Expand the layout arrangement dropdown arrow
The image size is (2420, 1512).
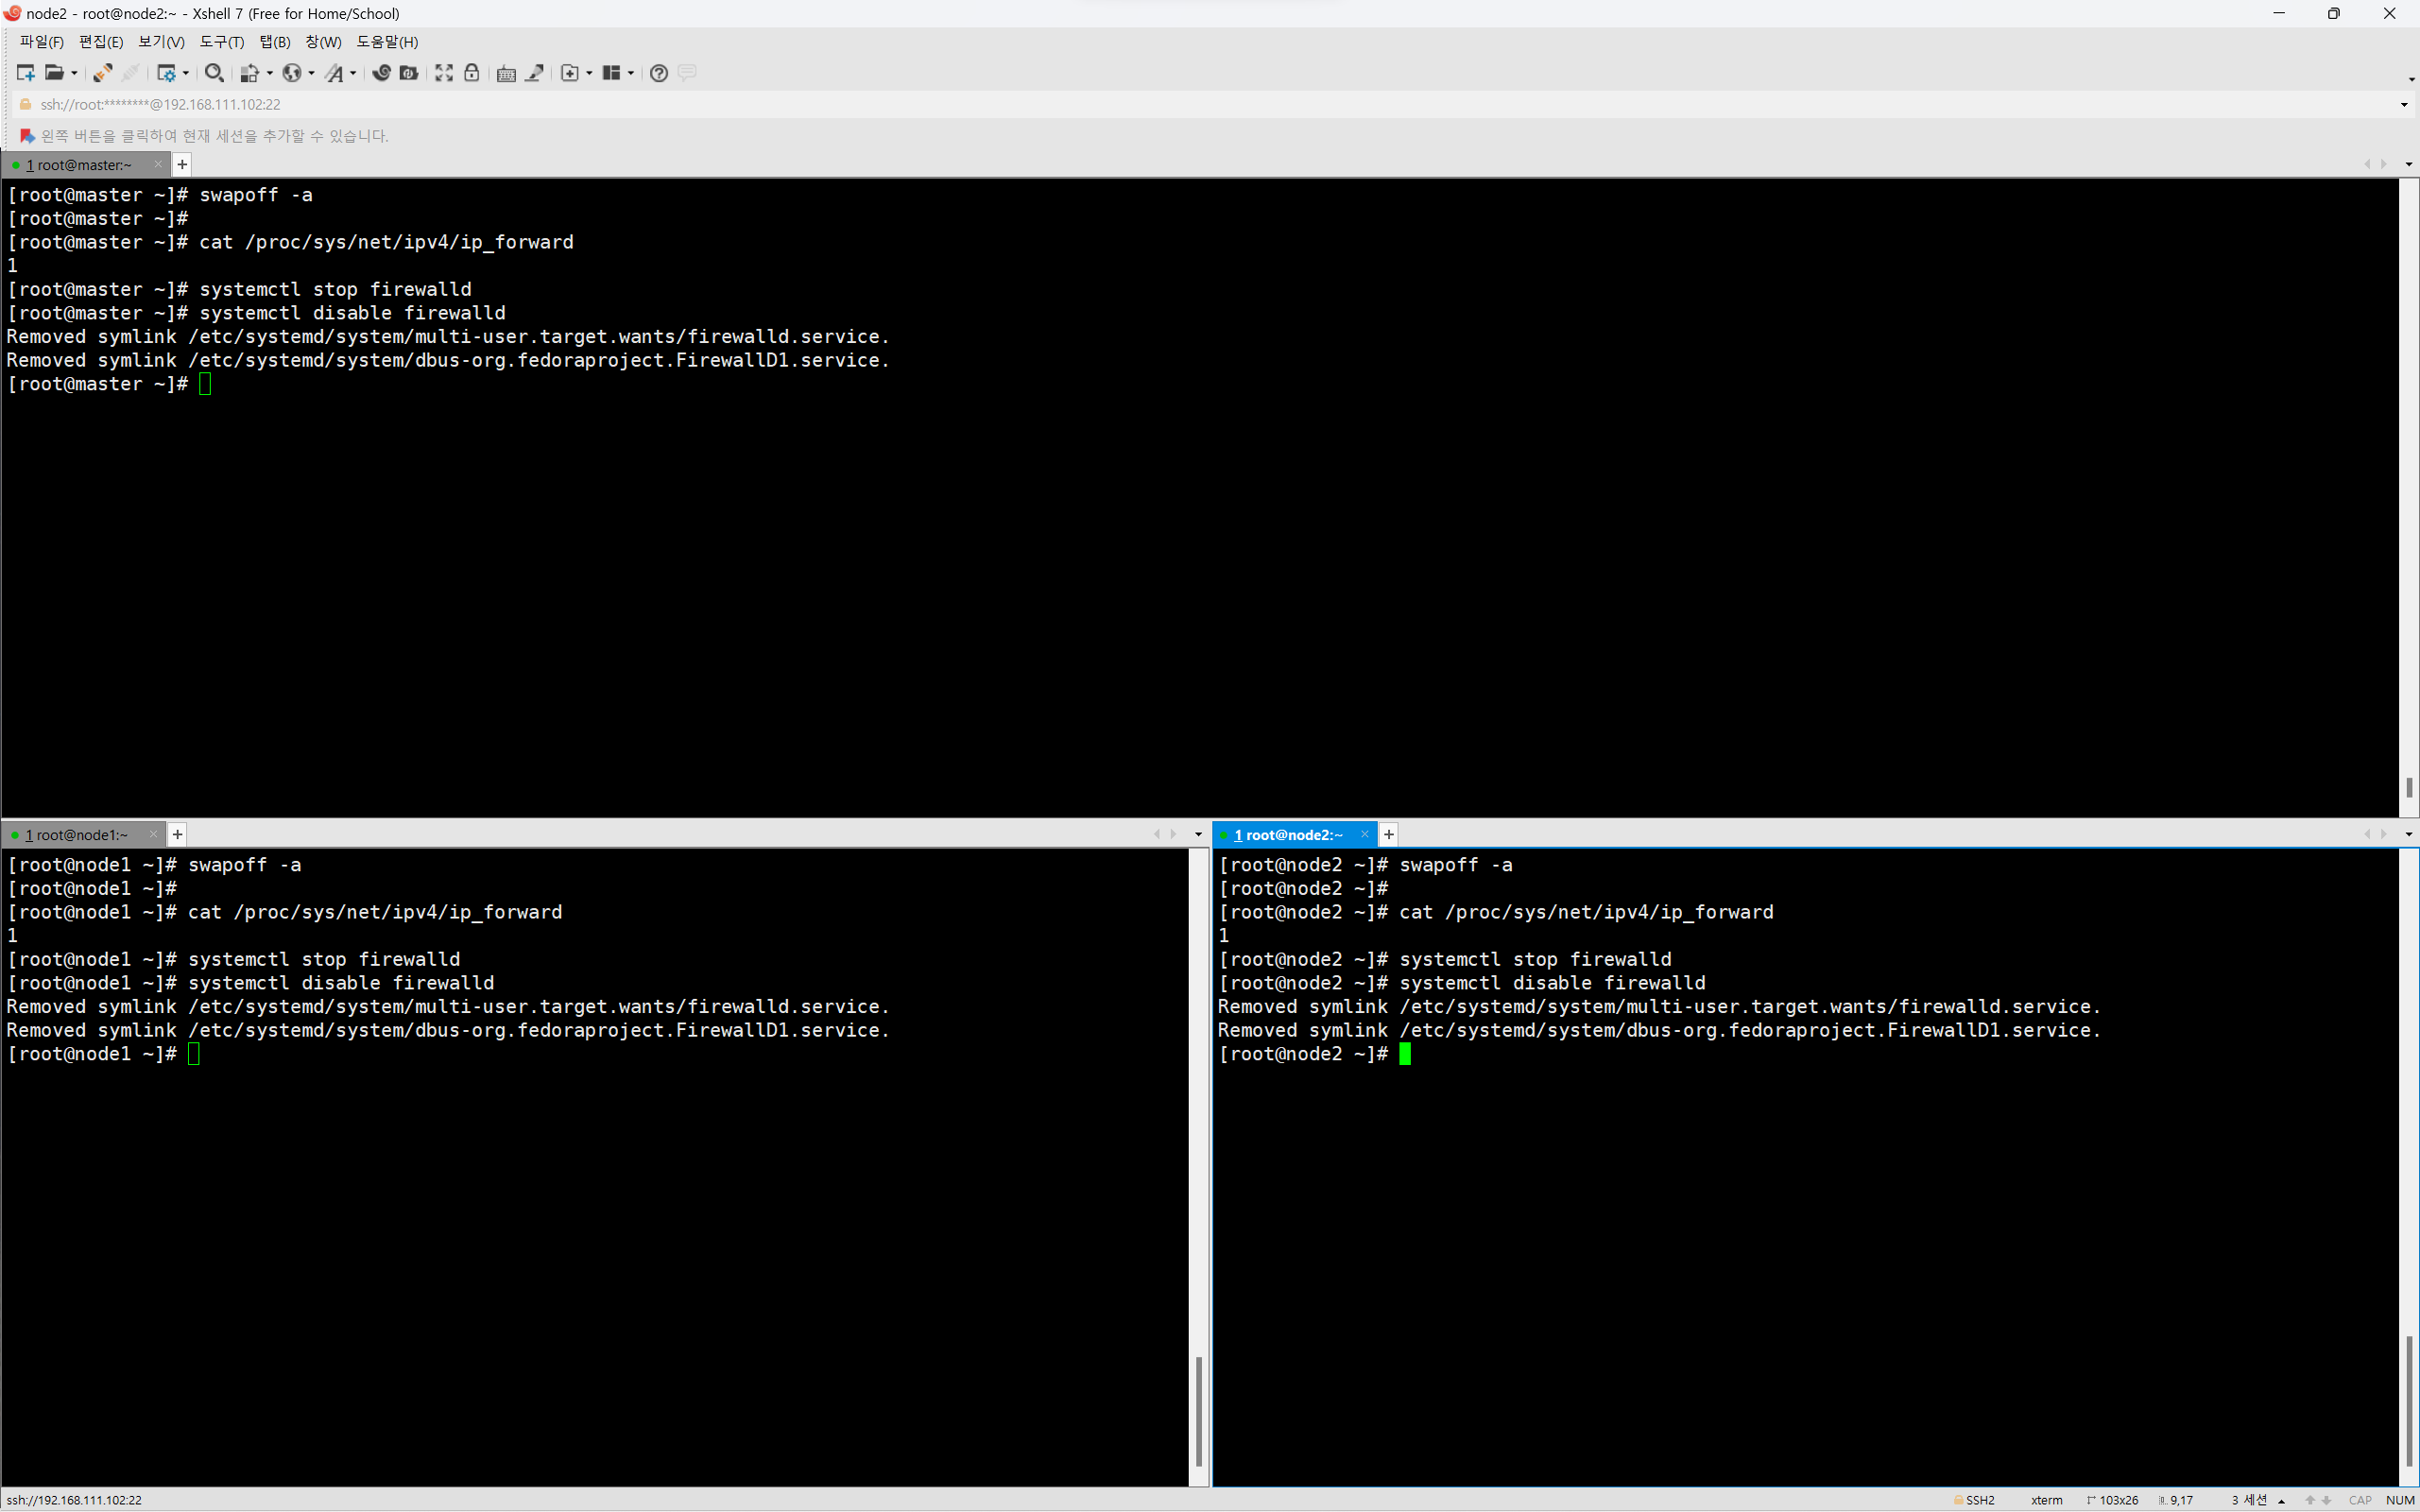tap(631, 73)
